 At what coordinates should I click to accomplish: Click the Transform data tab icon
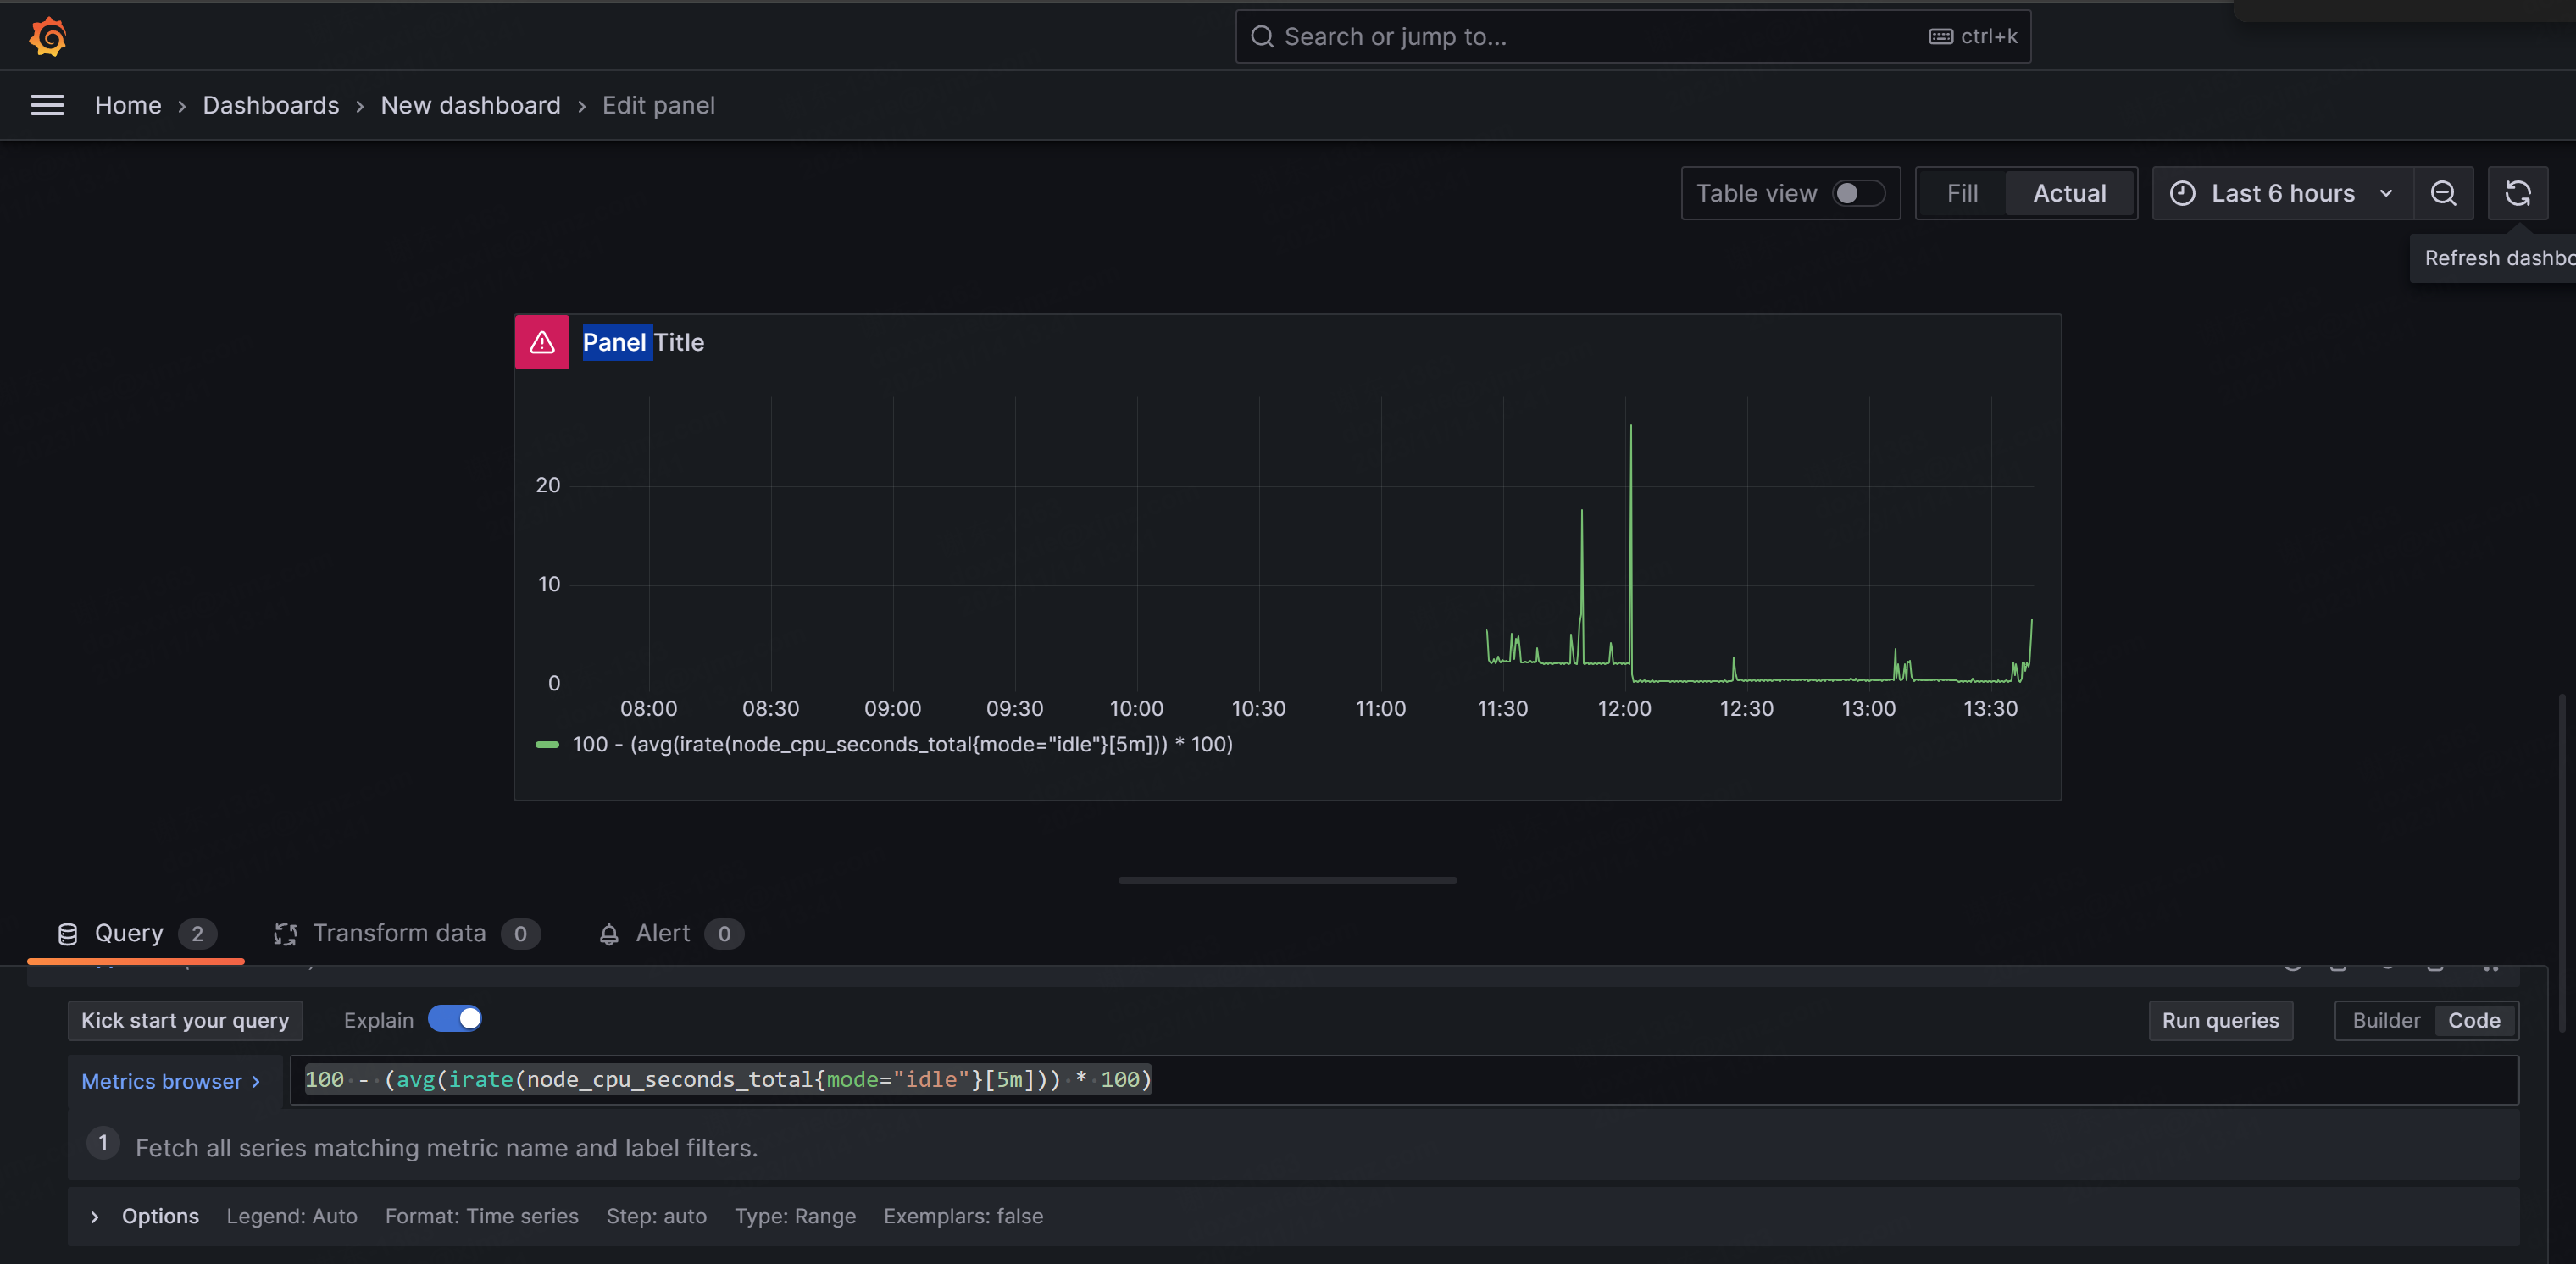[285, 934]
